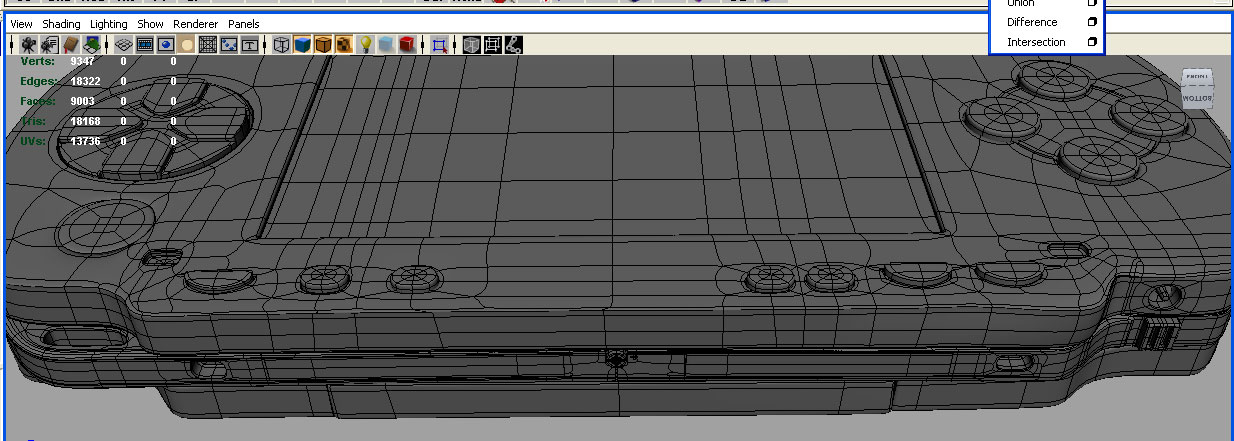Toggle the Resolution Gate icon
The width and height of the screenshot is (1234, 441).
166,45
